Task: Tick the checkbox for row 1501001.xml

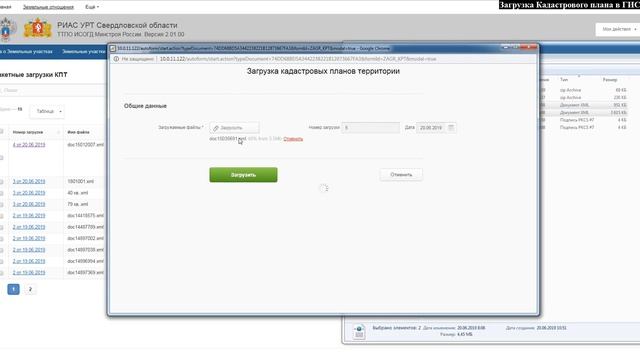Action: [2, 182]
